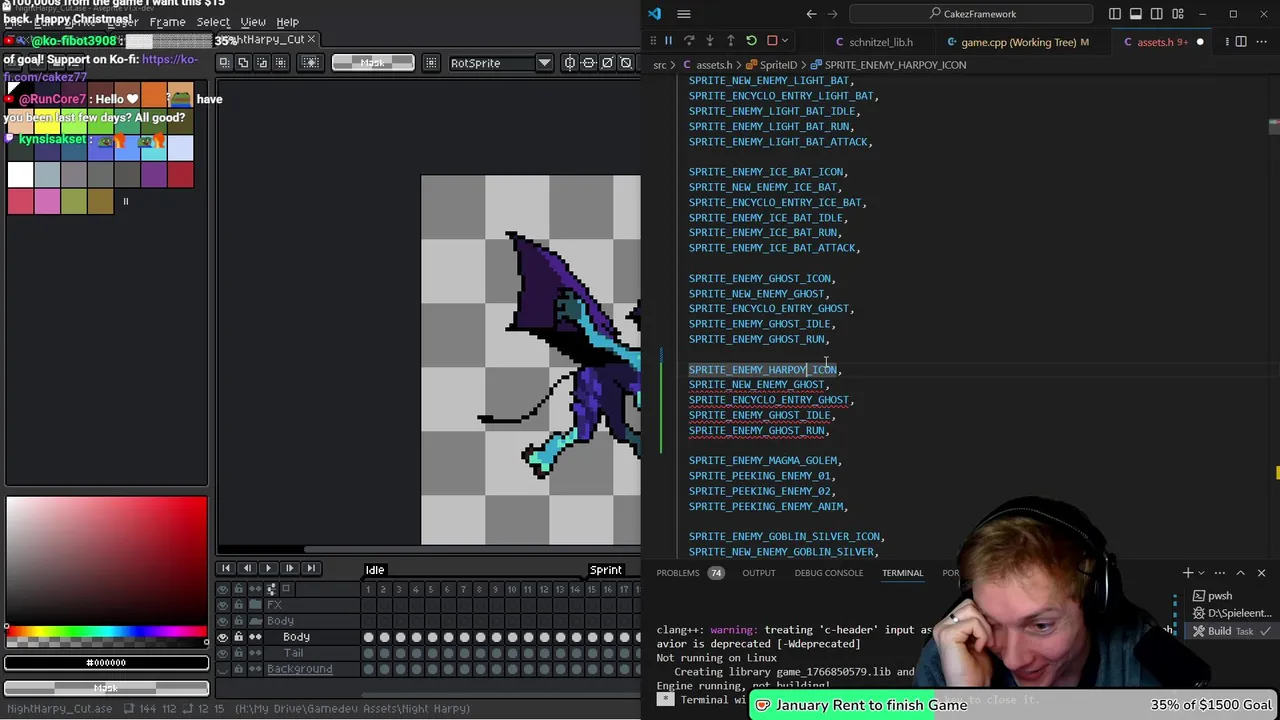
Task: Toggle visibility of the Tail layer
Action: pyautogui.click(x=222, y=653)
